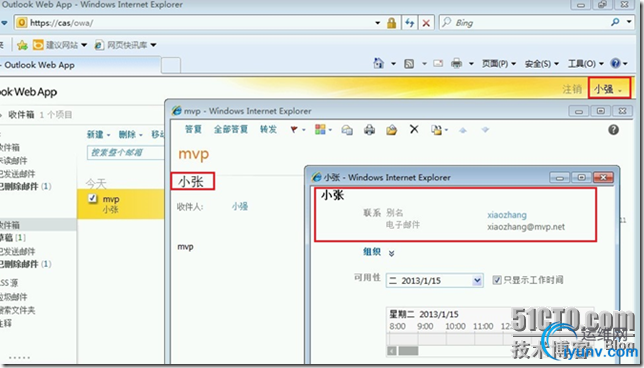Toggle 只显示工作时间 checkbox

497,280
